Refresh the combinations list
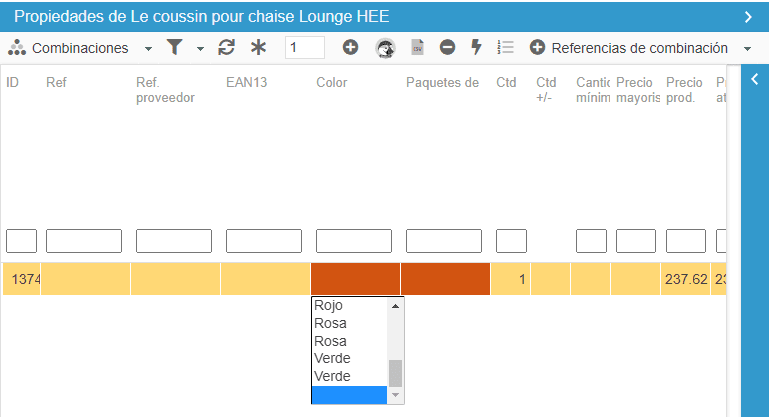 227,48
